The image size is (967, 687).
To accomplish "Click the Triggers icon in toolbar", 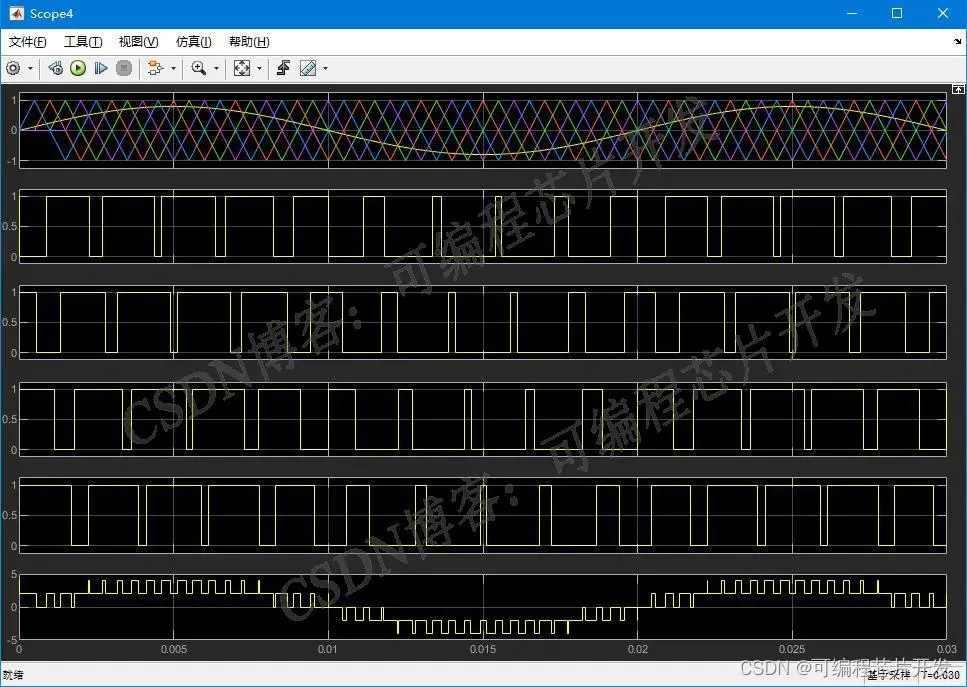I will [284, 68].
